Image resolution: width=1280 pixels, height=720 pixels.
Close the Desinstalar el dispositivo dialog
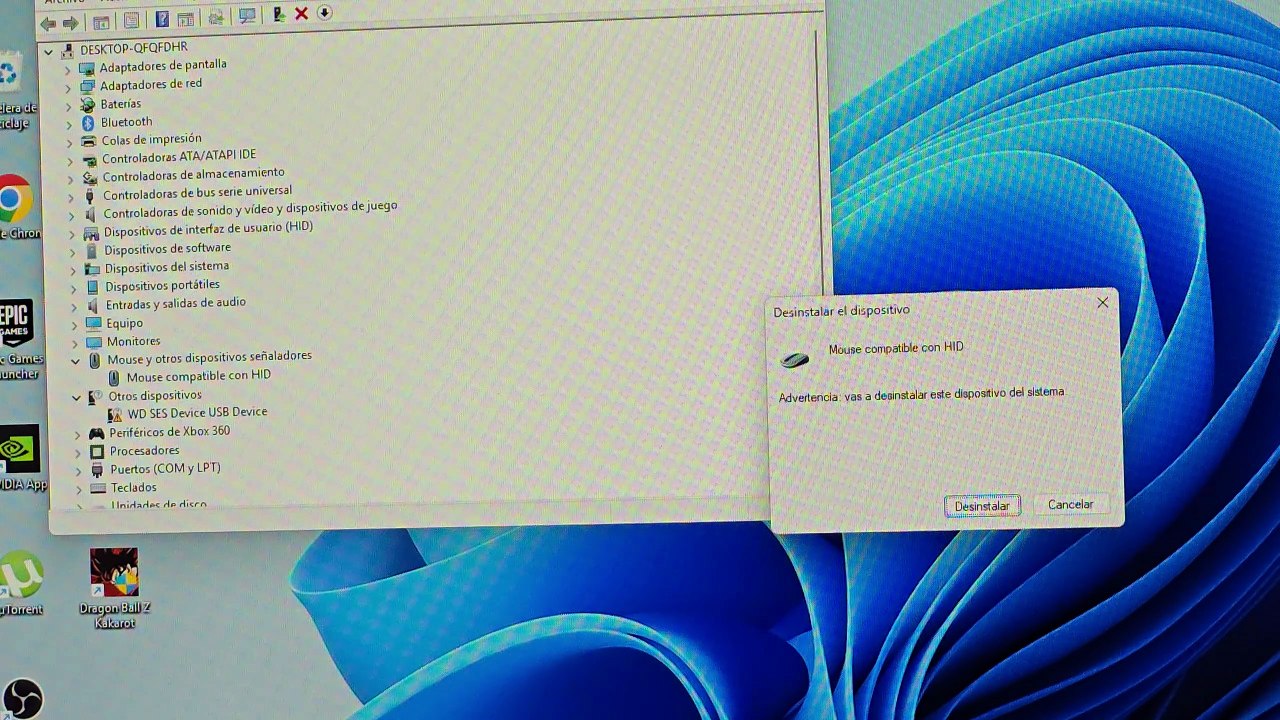click(1102, 303)
